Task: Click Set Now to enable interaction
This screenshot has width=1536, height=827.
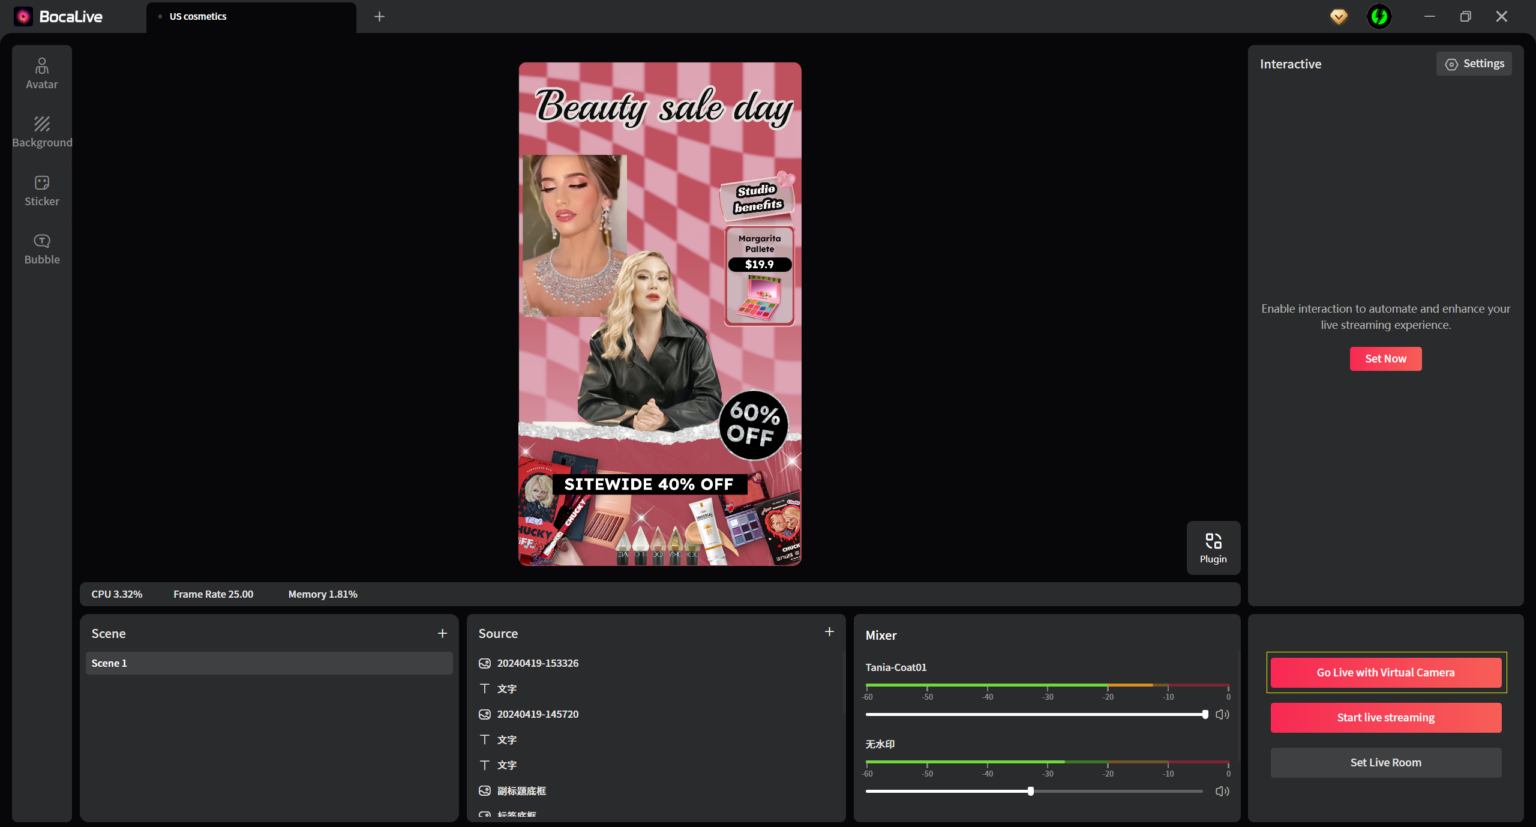Action: coord(1385,358)
